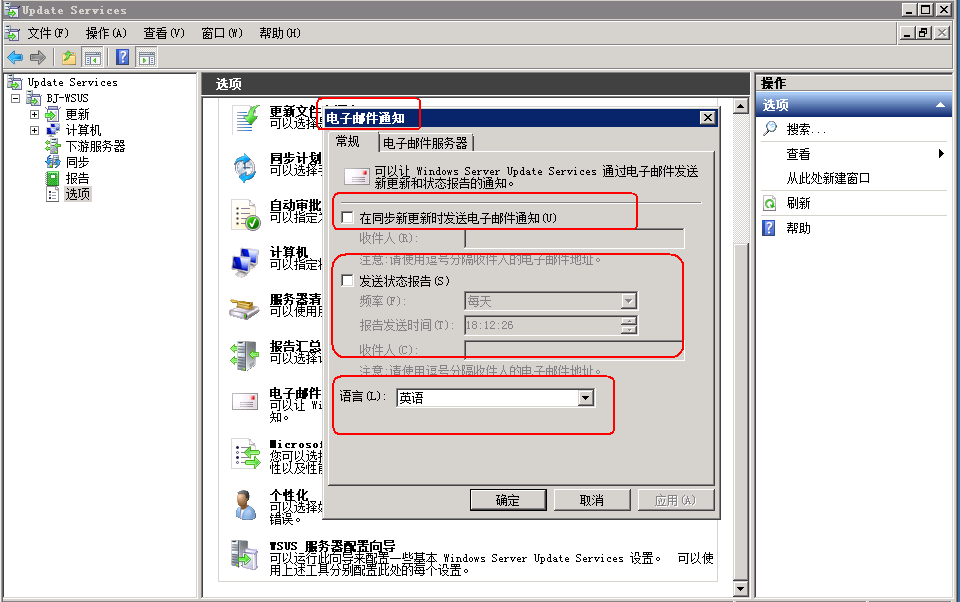
Task: Click the blue help question mark toolbar icon
Action: click(122, 58)
